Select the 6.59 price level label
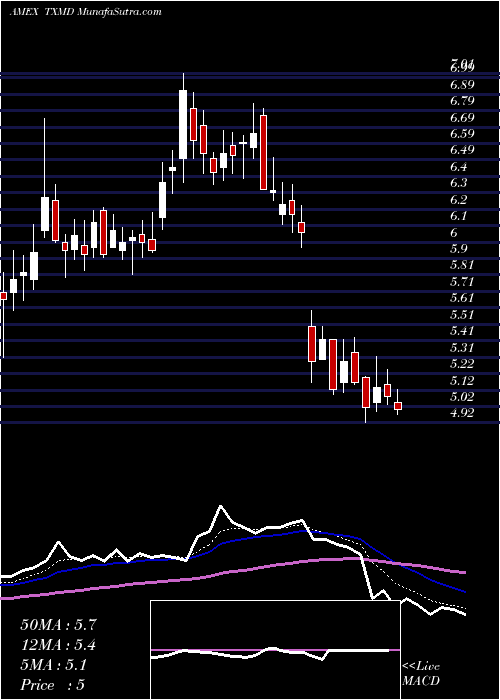This screenshot has height=700, width=500. (462, 133)
